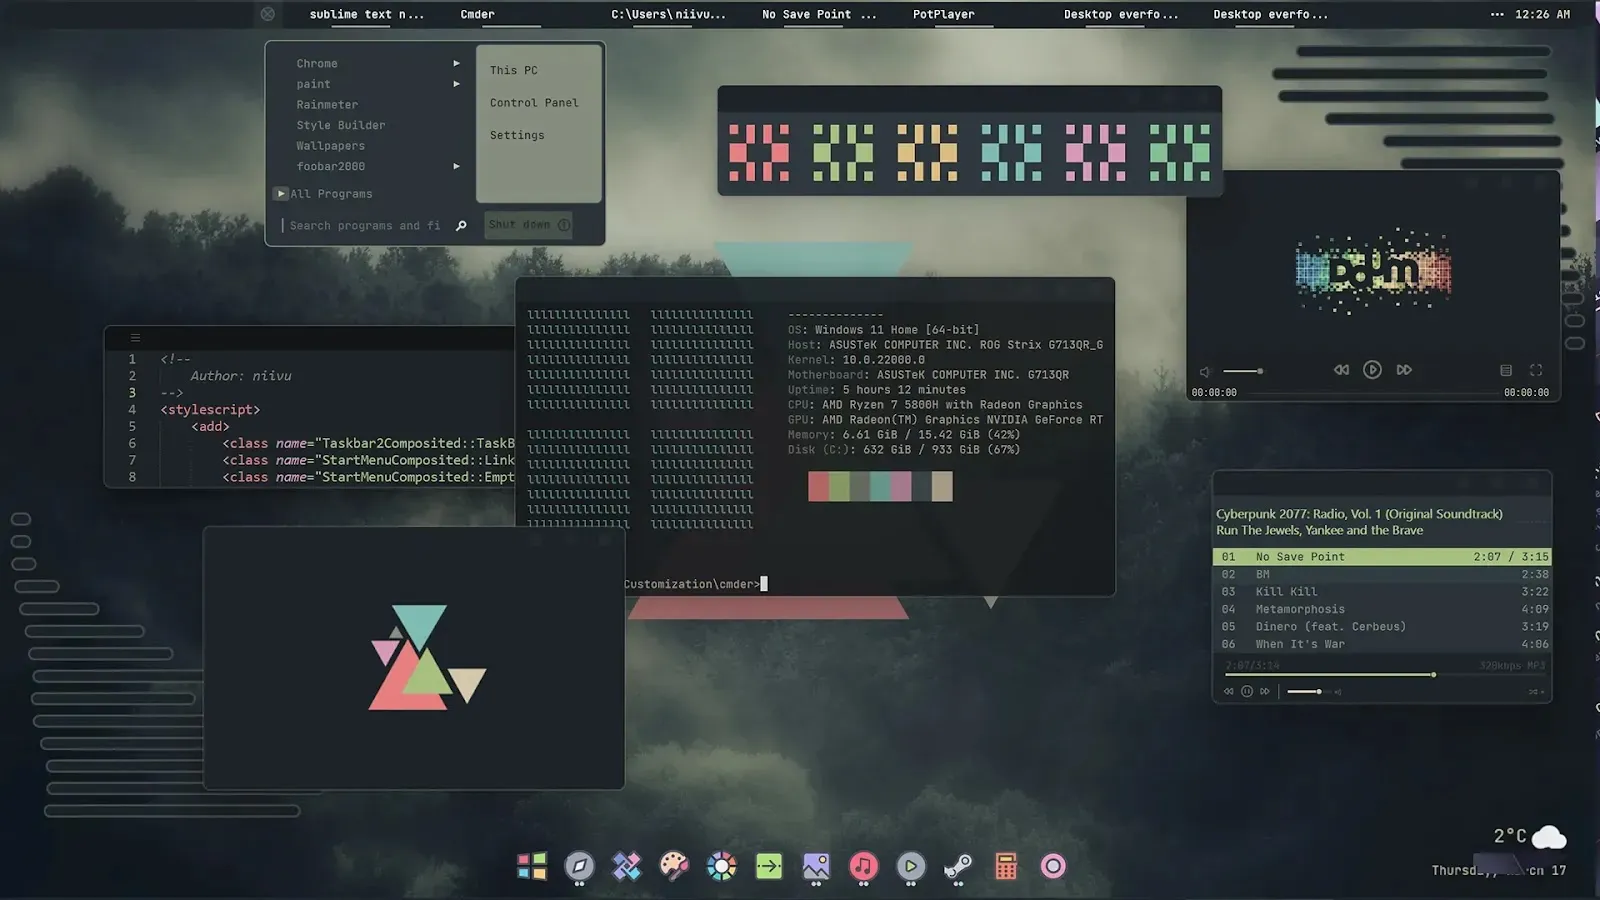Open shut down options arrow beside Shut down
The height and width of the screenshot is (900, 1600).
pyautogui.click(x=564, y=225)
